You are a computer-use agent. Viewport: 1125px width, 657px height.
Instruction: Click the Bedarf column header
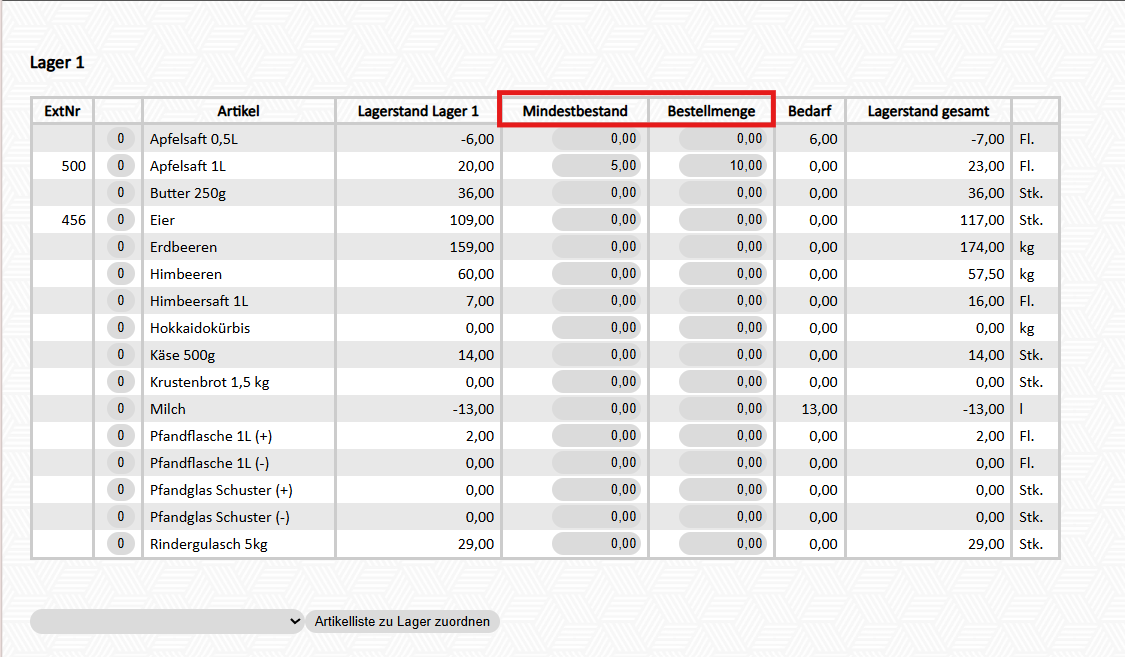[x=809, y=111]
